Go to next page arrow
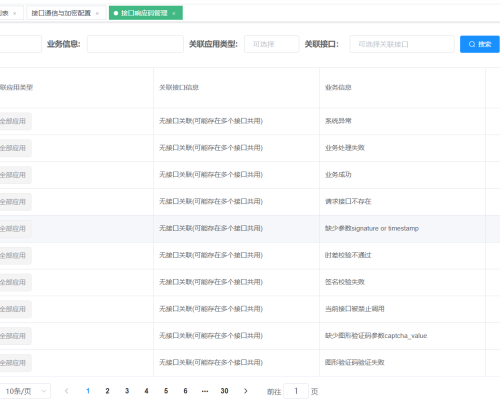This screenshot has width=500, height=400. pyautogui.click(x=246, y=391)
